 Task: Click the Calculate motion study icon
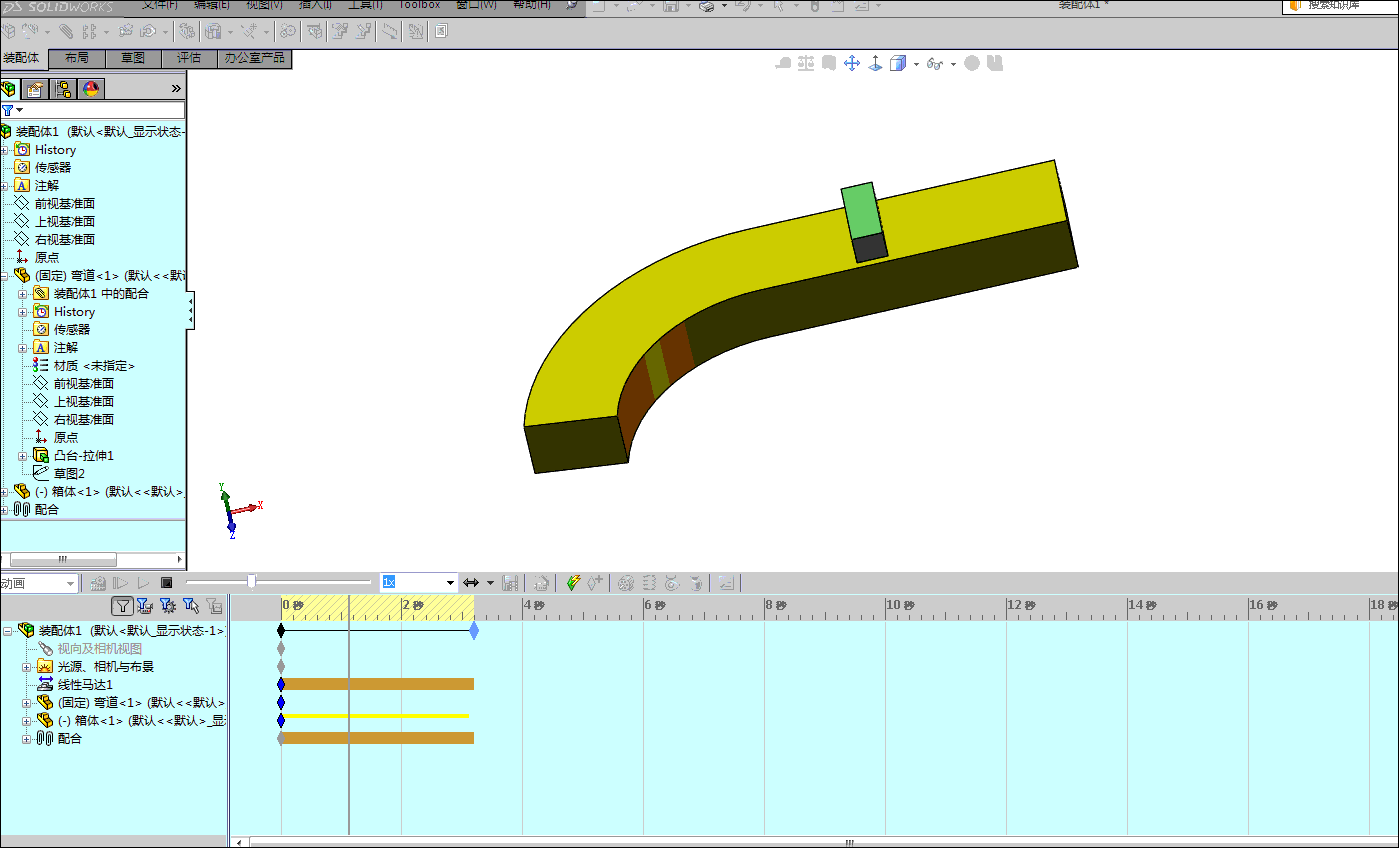(x=97, y=582)
